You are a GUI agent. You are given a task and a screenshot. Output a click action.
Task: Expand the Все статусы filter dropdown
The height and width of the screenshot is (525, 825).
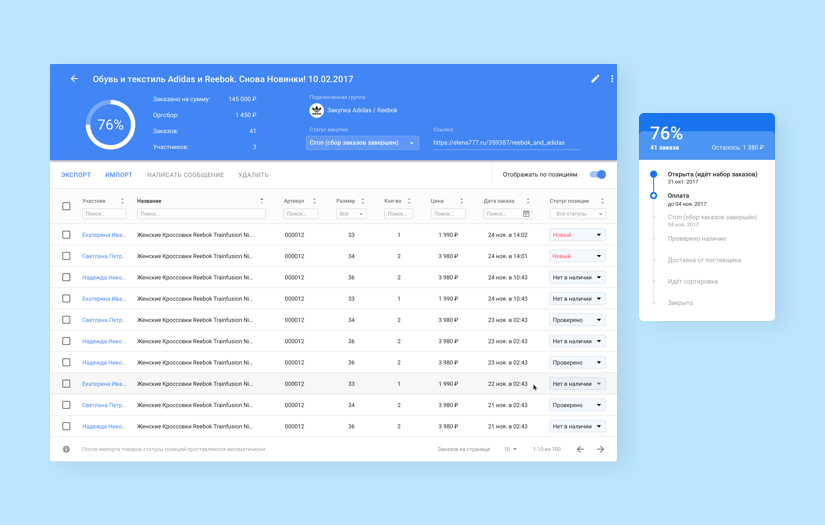[577, 214]
